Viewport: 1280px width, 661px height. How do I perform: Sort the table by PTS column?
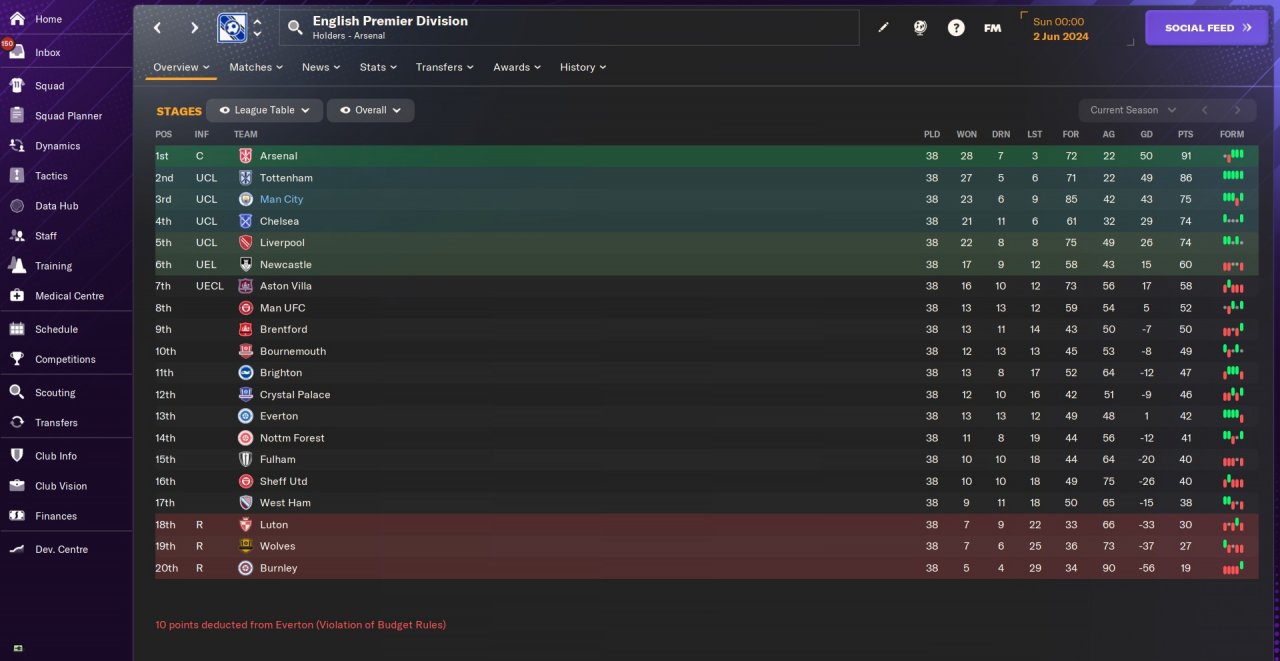coord(1186,134)
